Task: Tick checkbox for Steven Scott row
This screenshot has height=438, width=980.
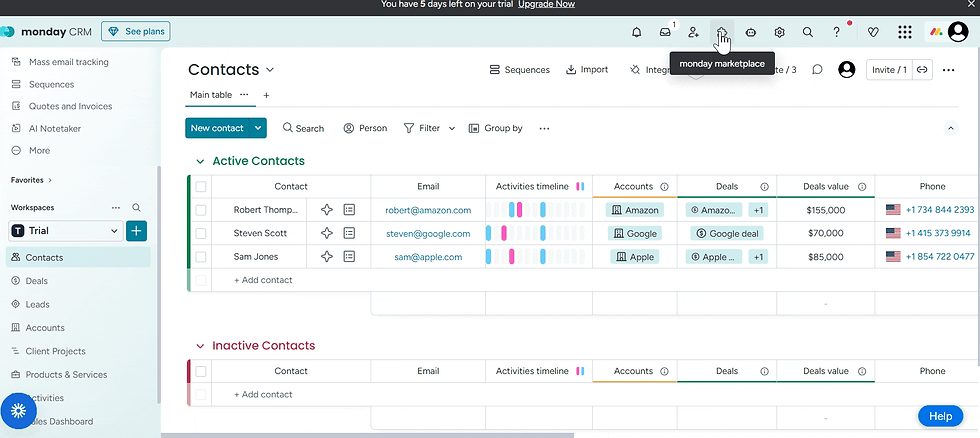Action: click(x=201, y=233)
